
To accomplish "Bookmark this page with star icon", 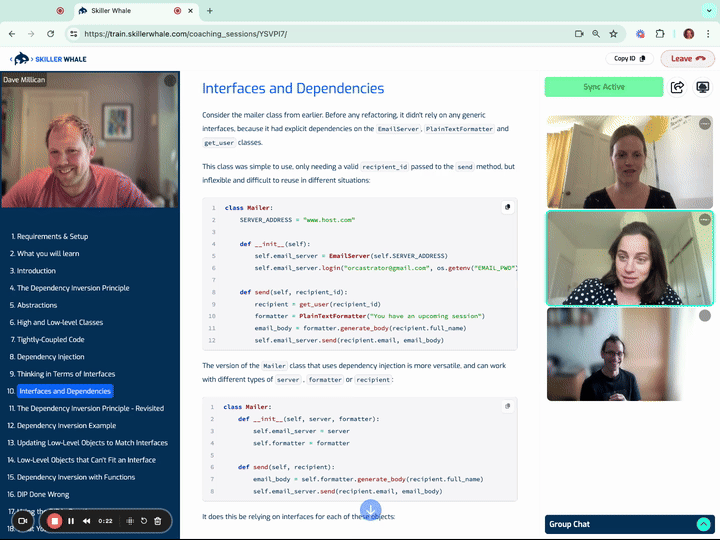I will click(613, 34).
